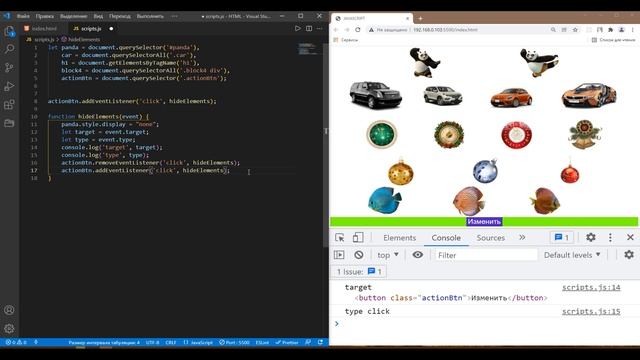
Task: Expand more DevTools tabs with the chevrons
Action: coord(522,237)
